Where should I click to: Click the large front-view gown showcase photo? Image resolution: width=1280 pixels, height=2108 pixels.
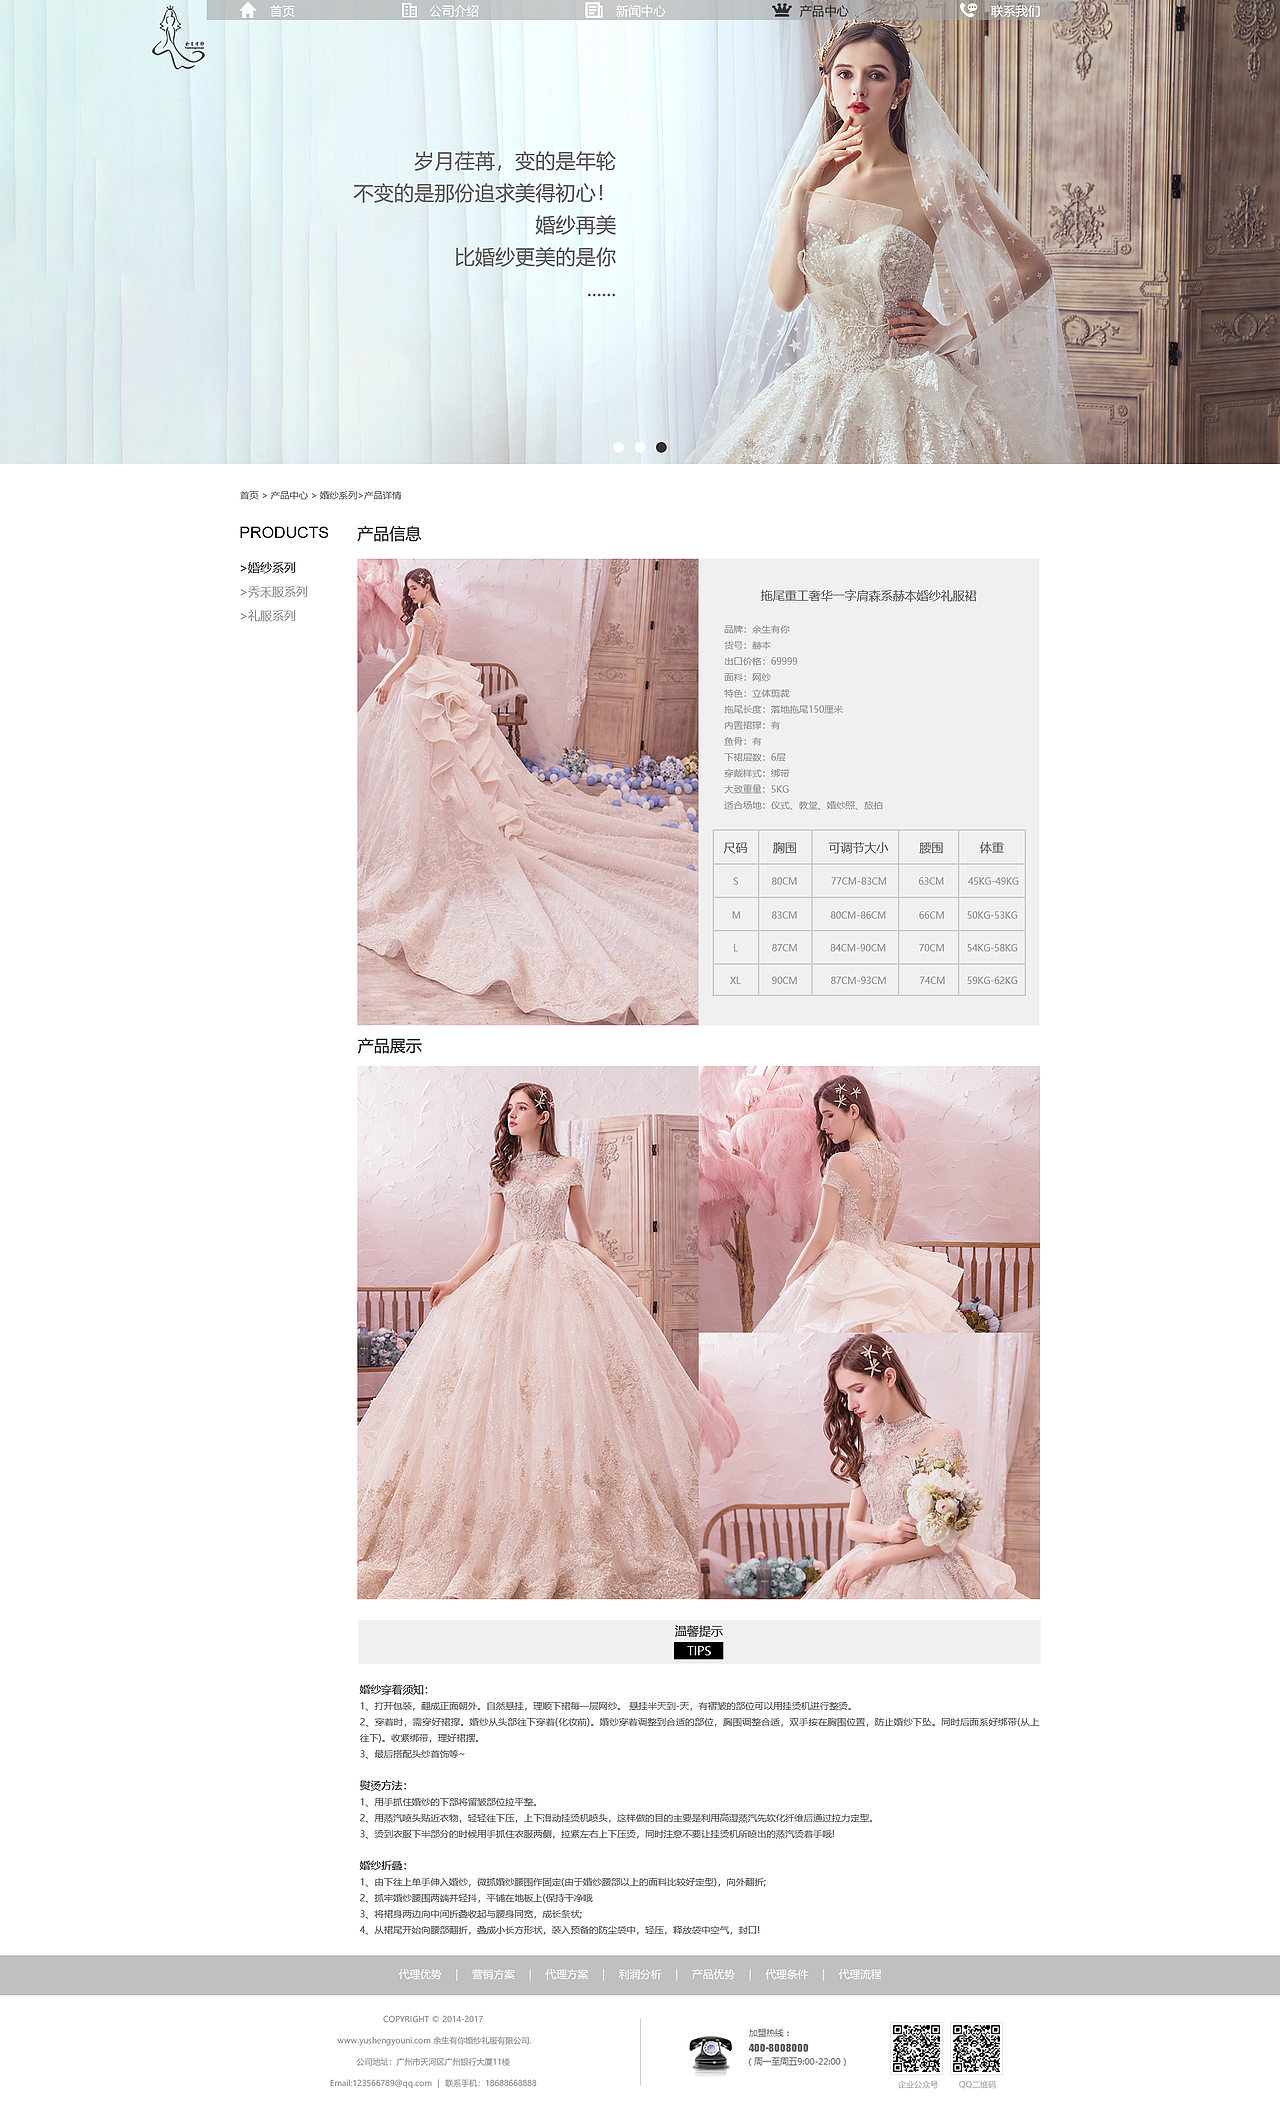click(528, 1332)
